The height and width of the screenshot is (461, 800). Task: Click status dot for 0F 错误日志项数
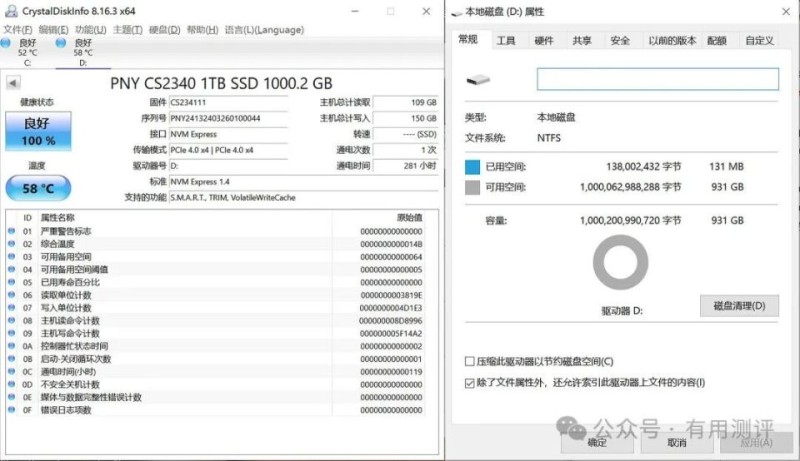11,409
